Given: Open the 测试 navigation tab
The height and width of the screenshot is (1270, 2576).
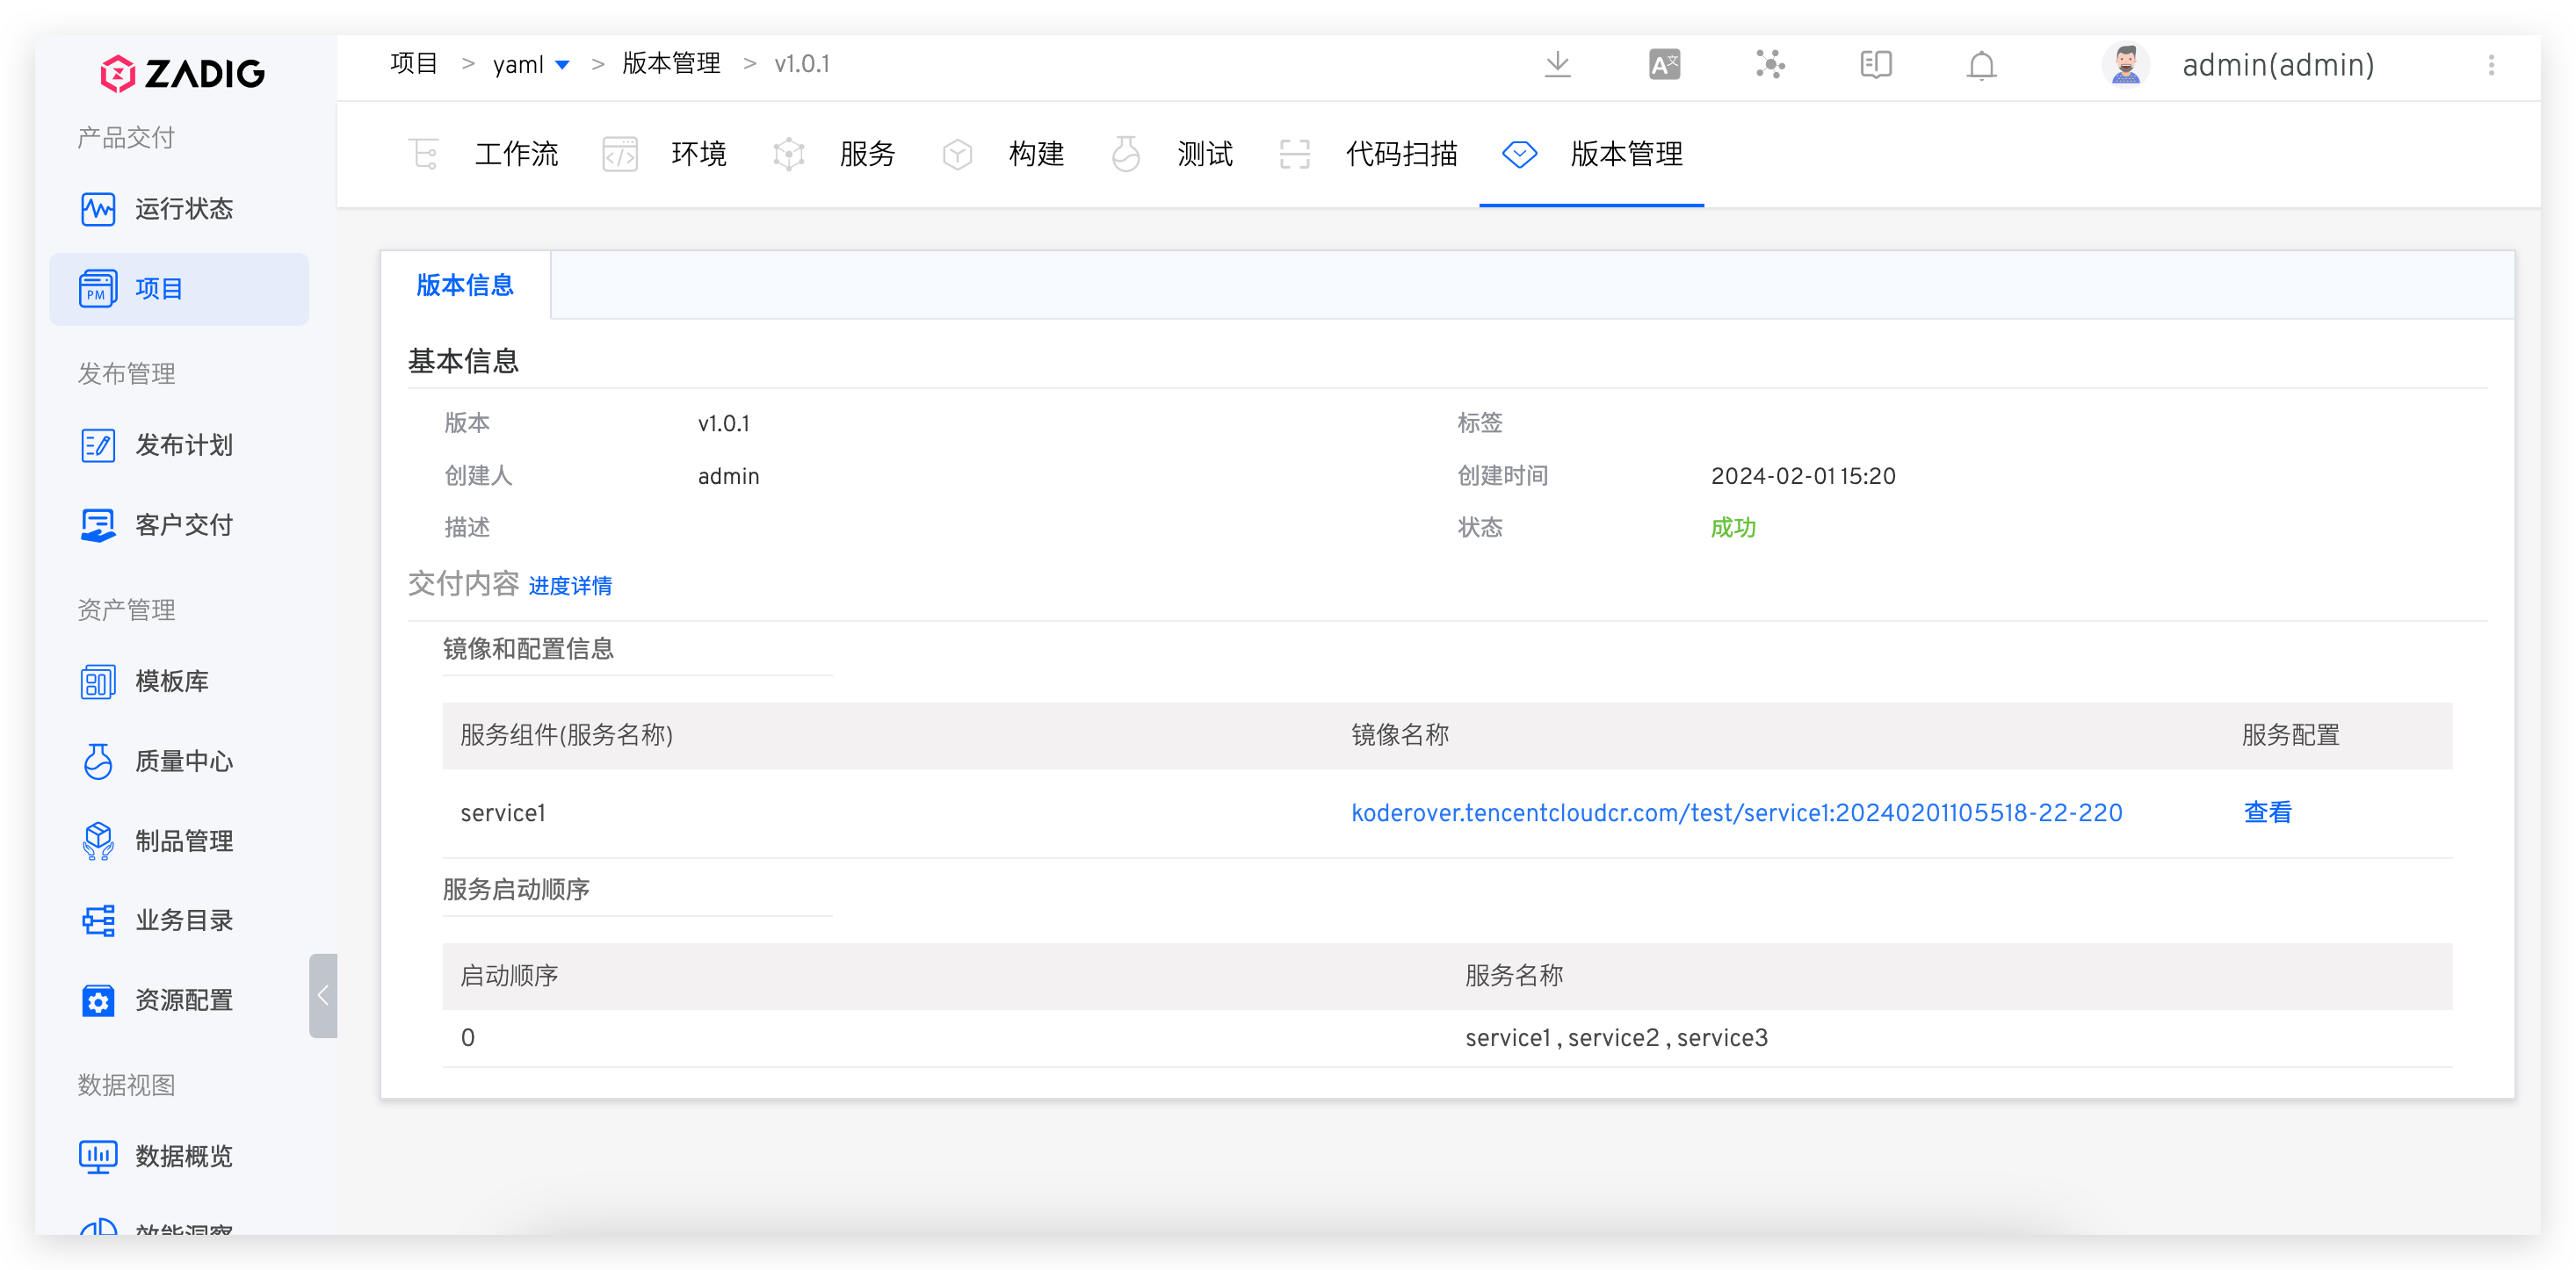Looking at the screenshot, I should click(1205, 154).
